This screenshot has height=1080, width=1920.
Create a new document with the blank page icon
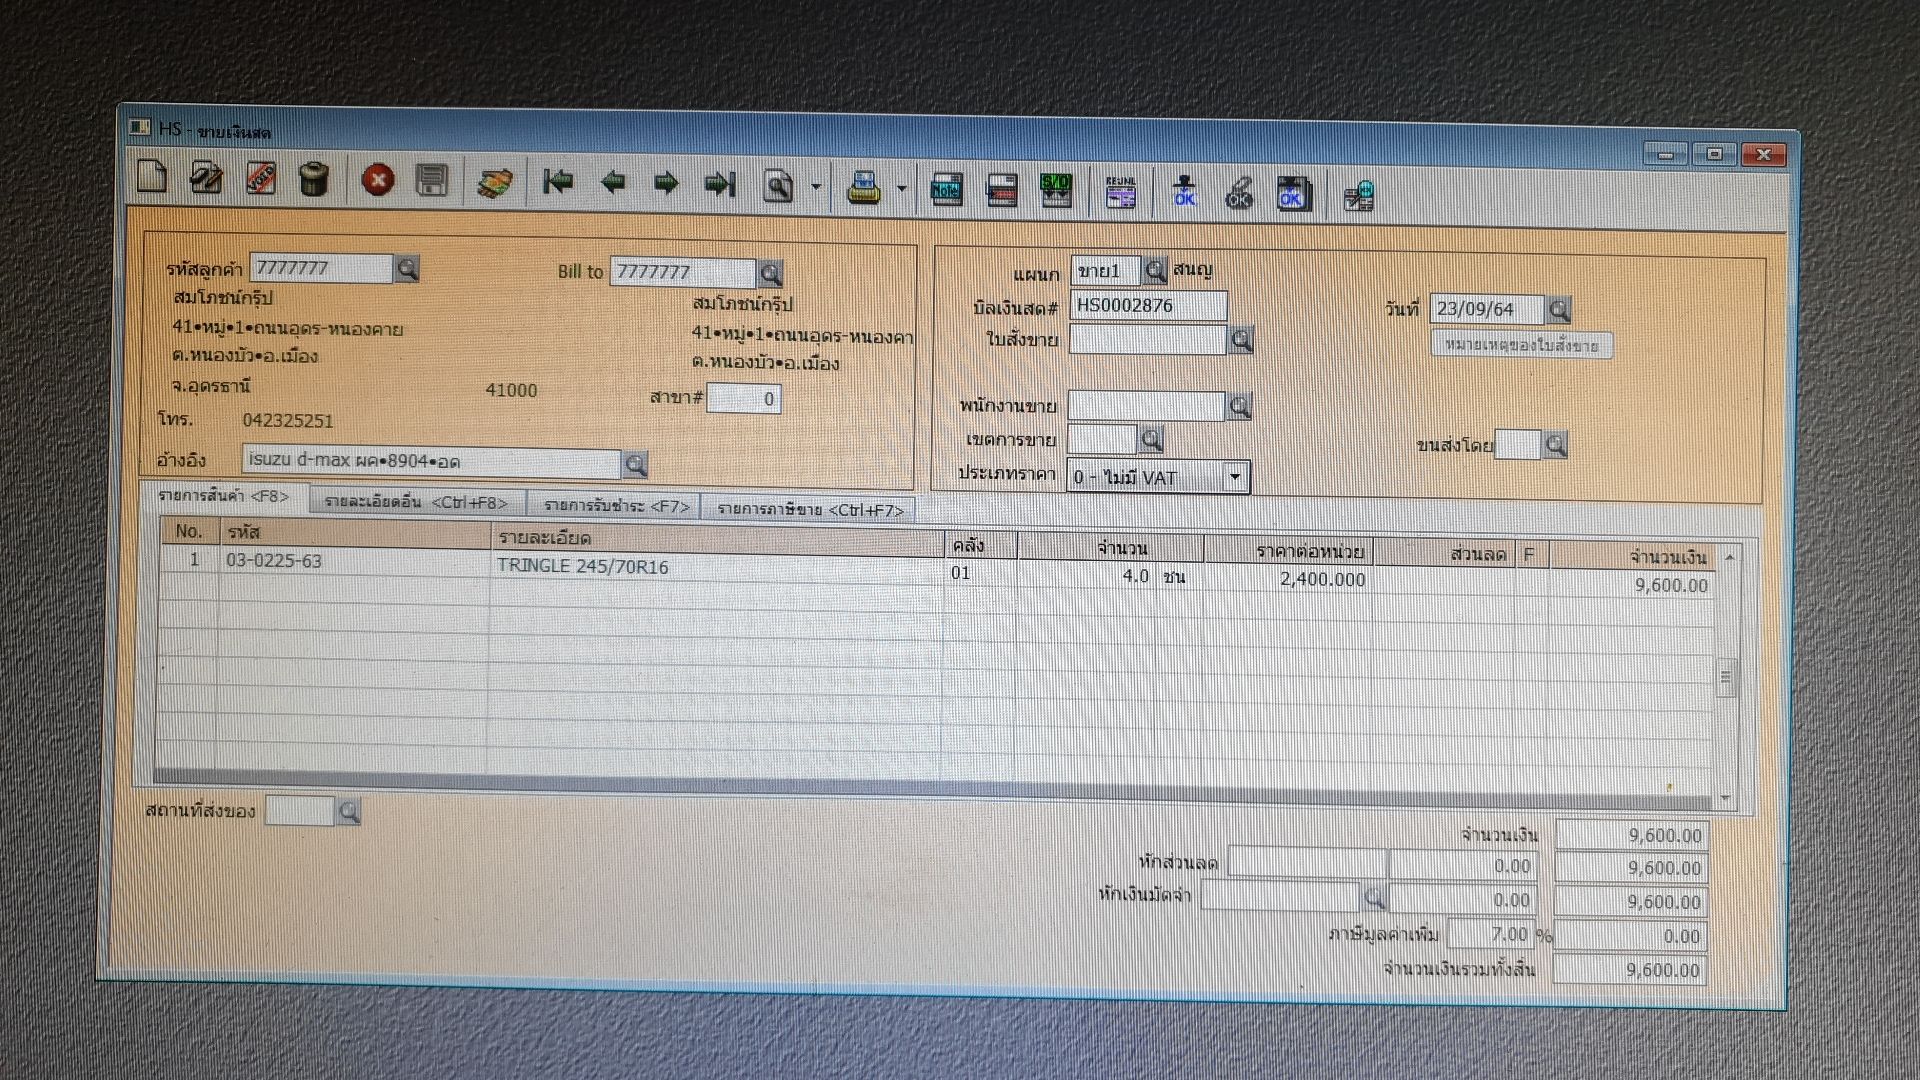point(152,177)
